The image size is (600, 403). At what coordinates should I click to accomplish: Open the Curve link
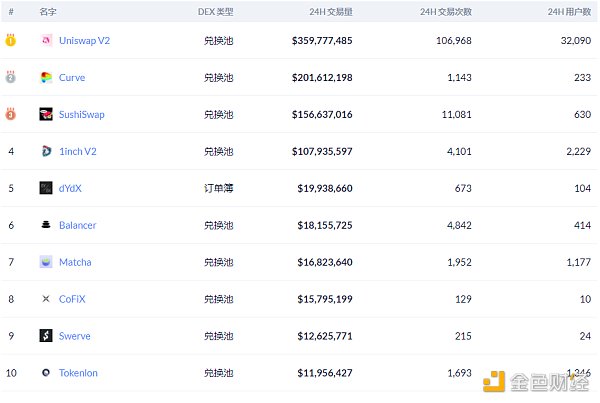coord(72,78)
